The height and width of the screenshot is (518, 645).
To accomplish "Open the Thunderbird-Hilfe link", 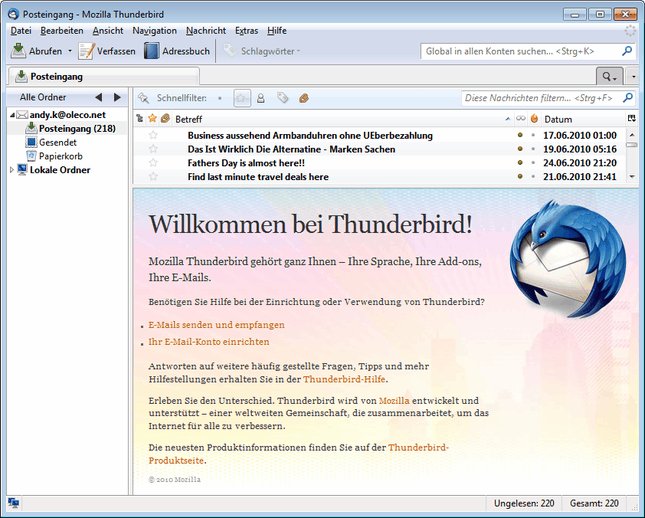I will pyautogui.click(x=344, y=379).
